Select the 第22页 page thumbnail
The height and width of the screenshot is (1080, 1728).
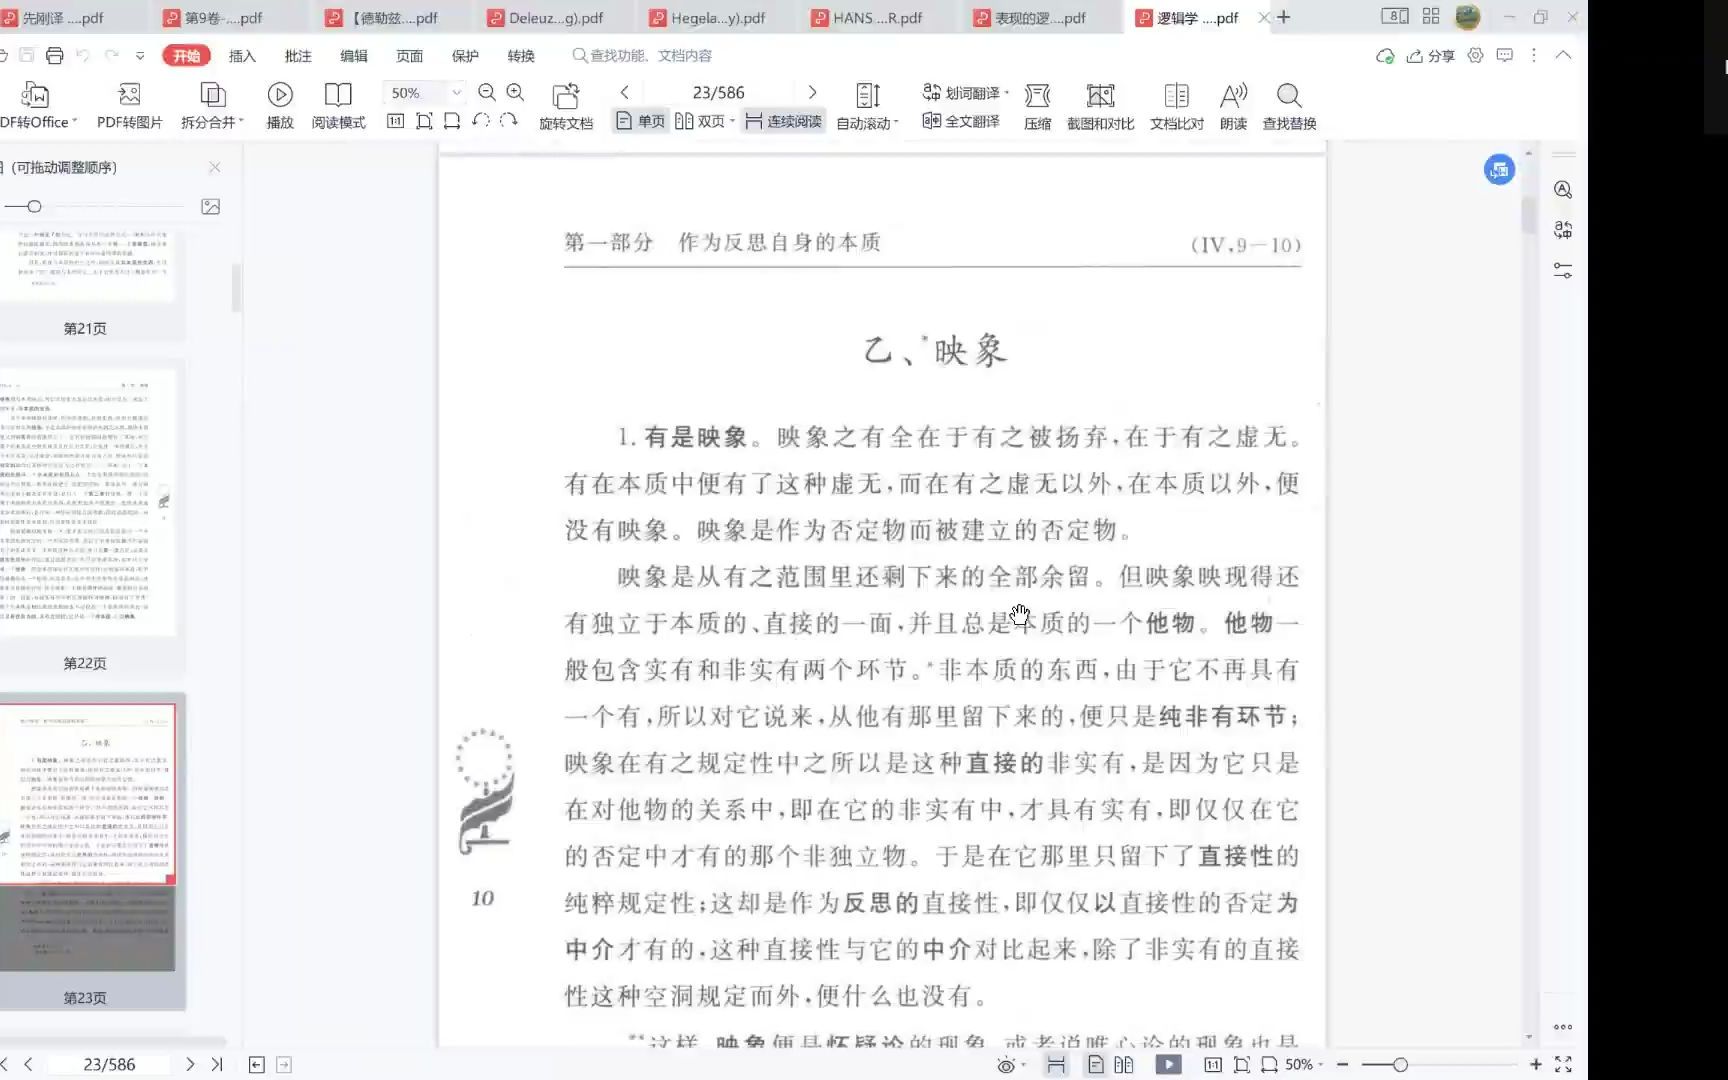[88, 503]
